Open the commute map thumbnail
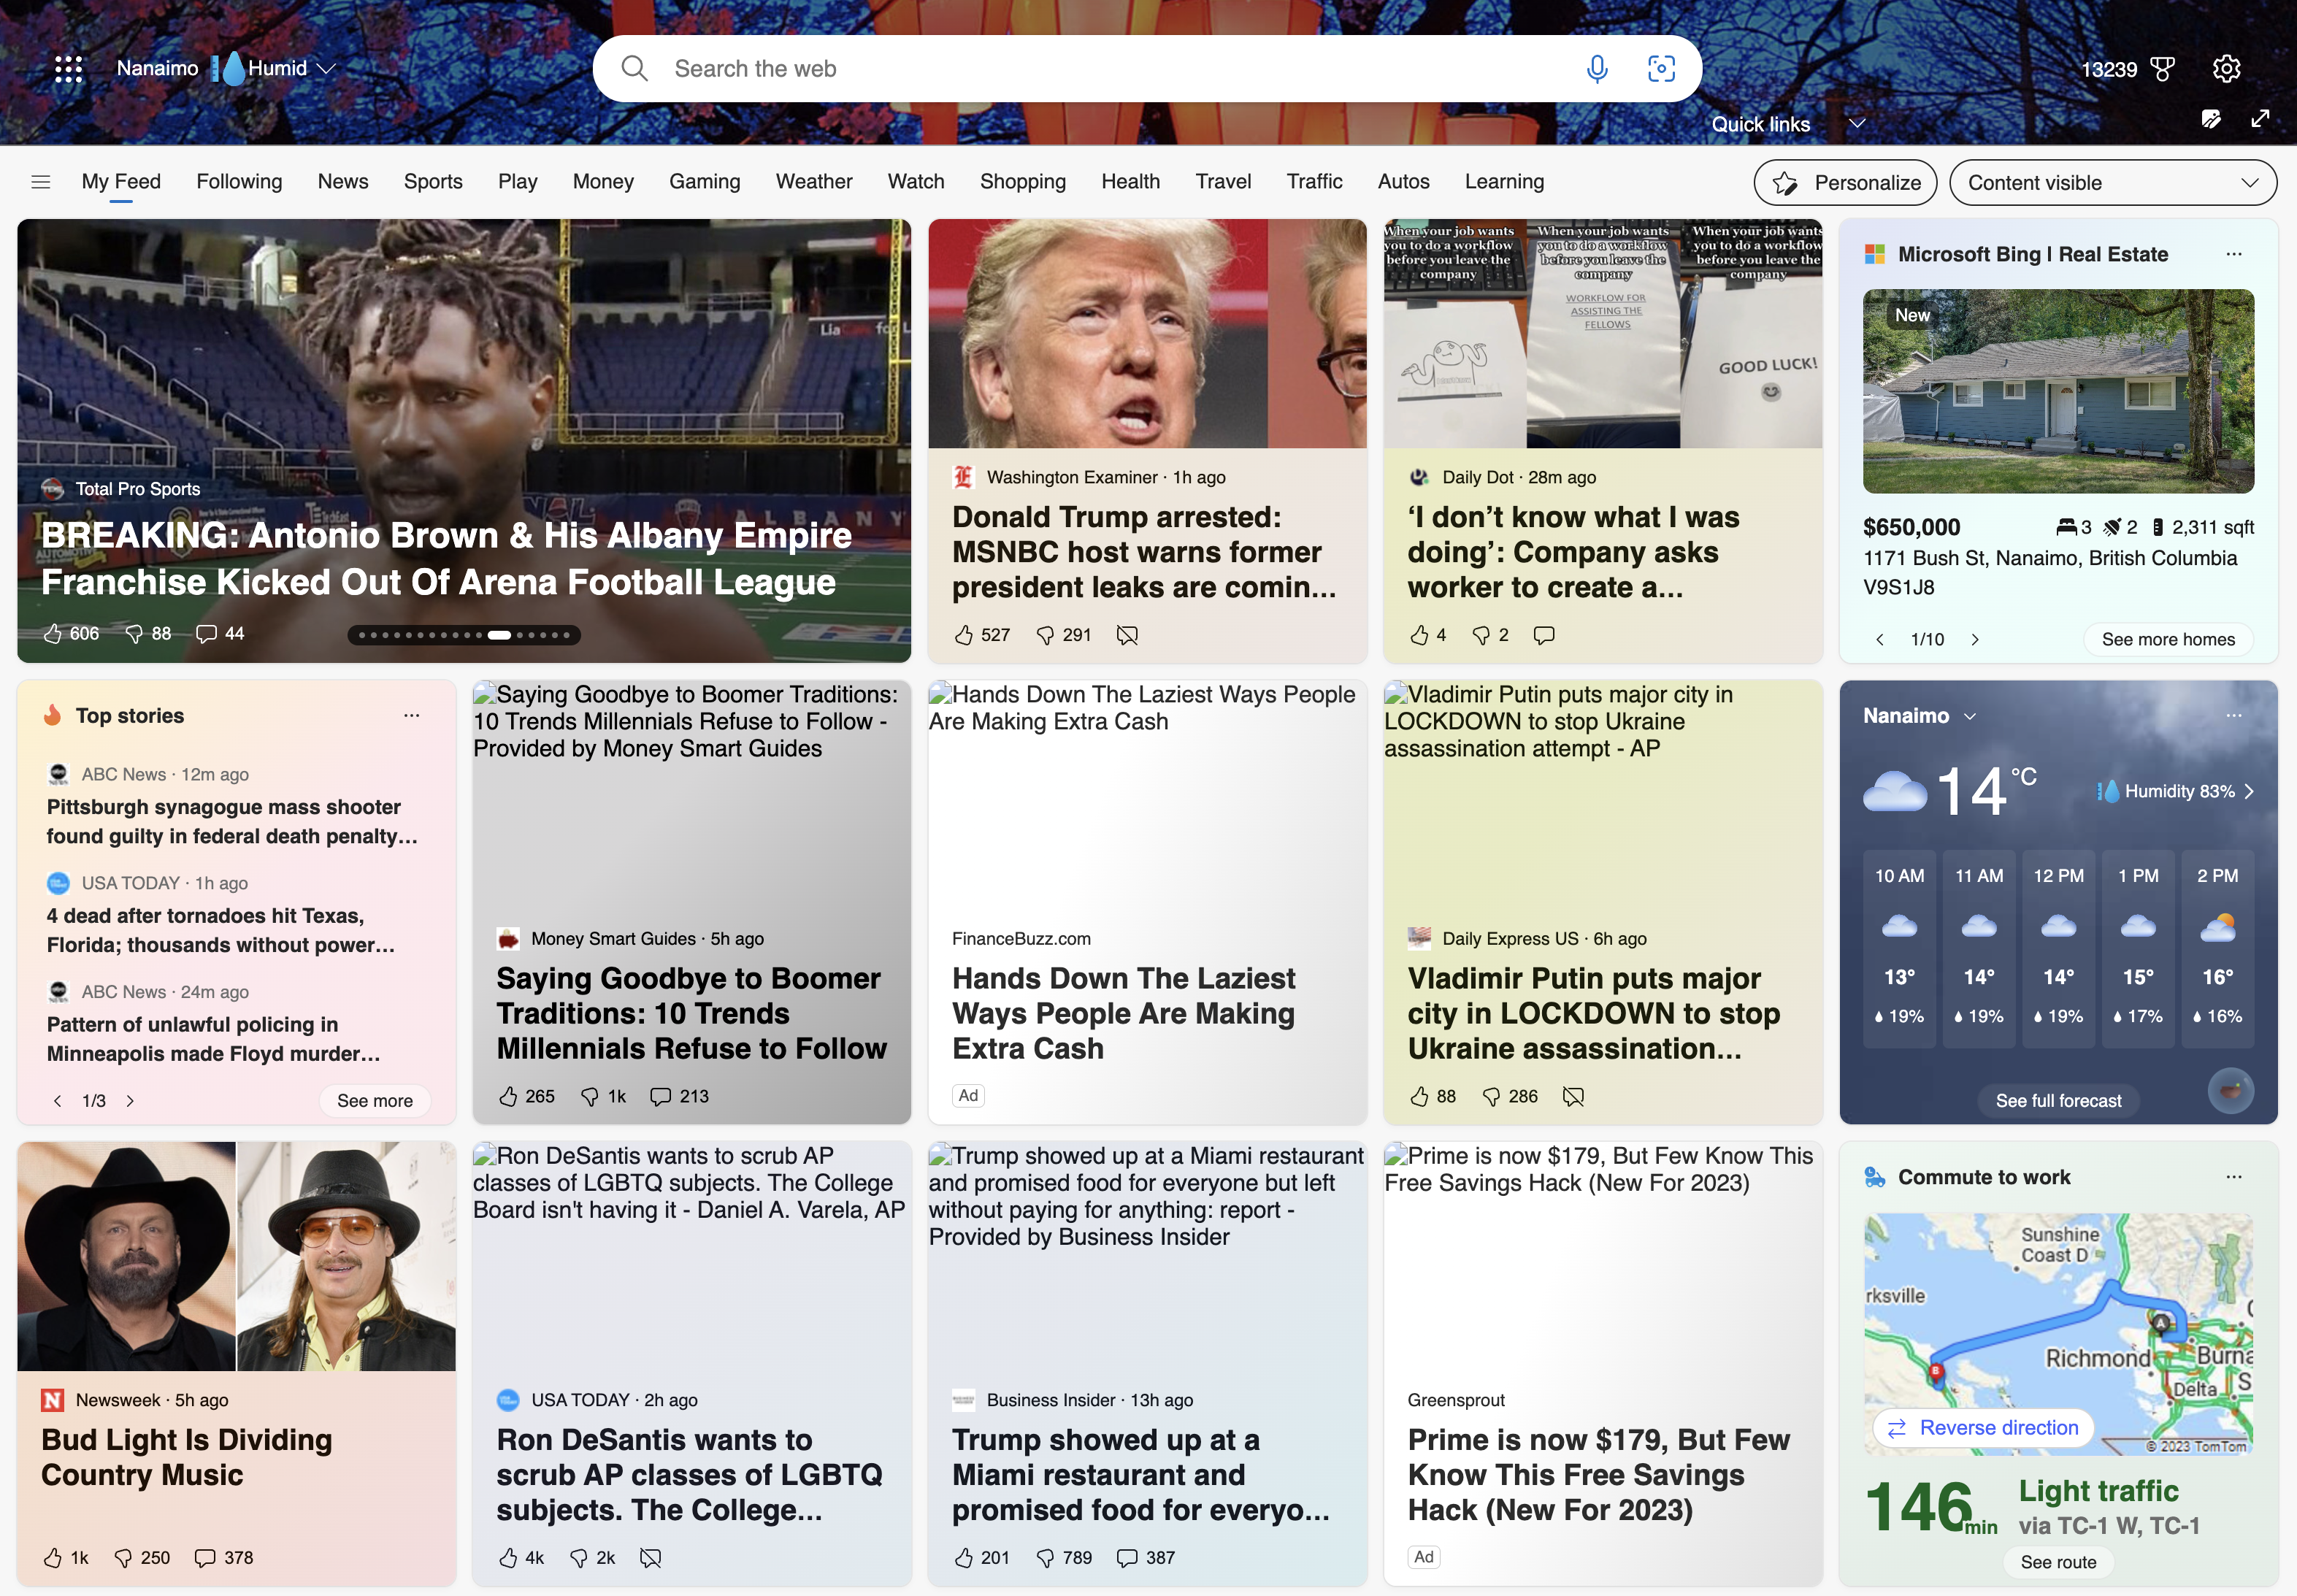The image size is (2297, 1596). pos(2058,1333)
